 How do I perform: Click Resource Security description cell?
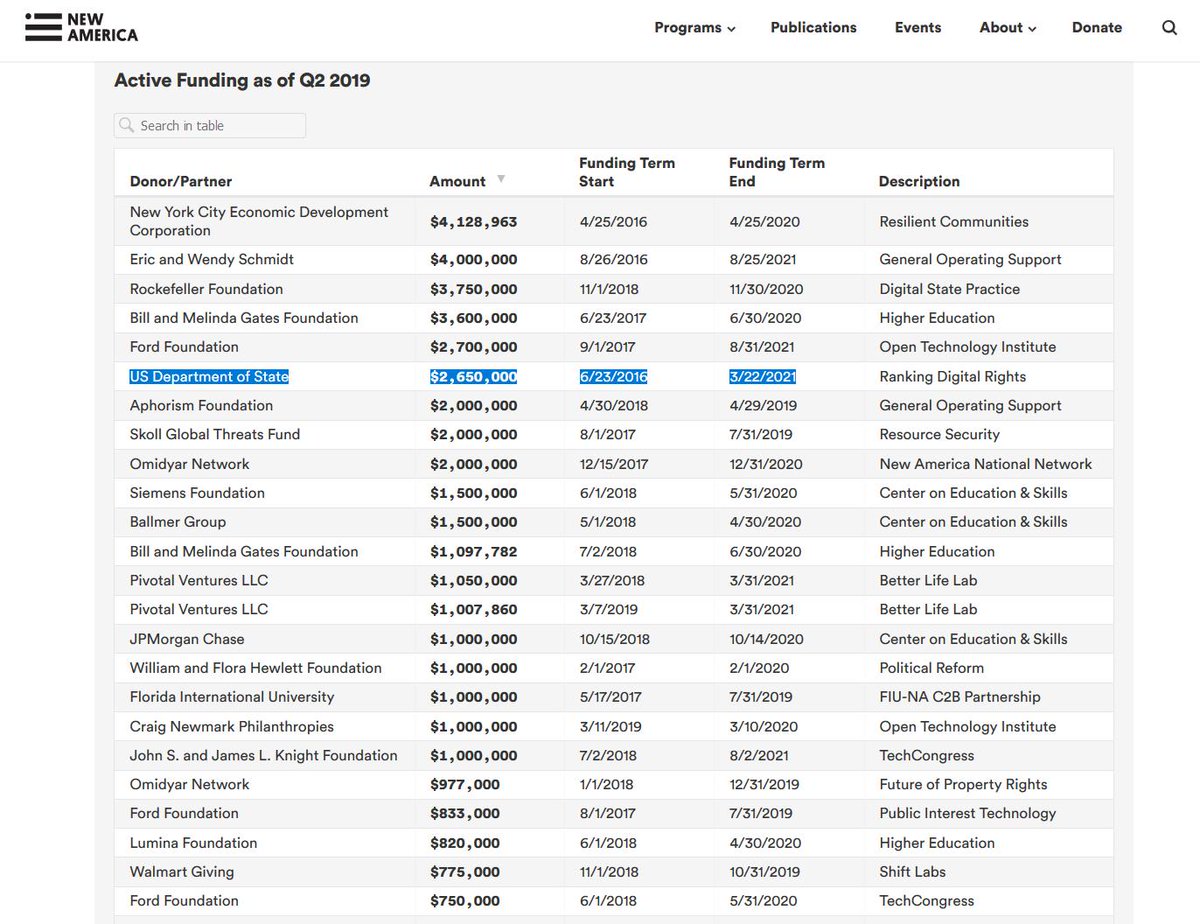pyautogui.click(x=939, y=434)
